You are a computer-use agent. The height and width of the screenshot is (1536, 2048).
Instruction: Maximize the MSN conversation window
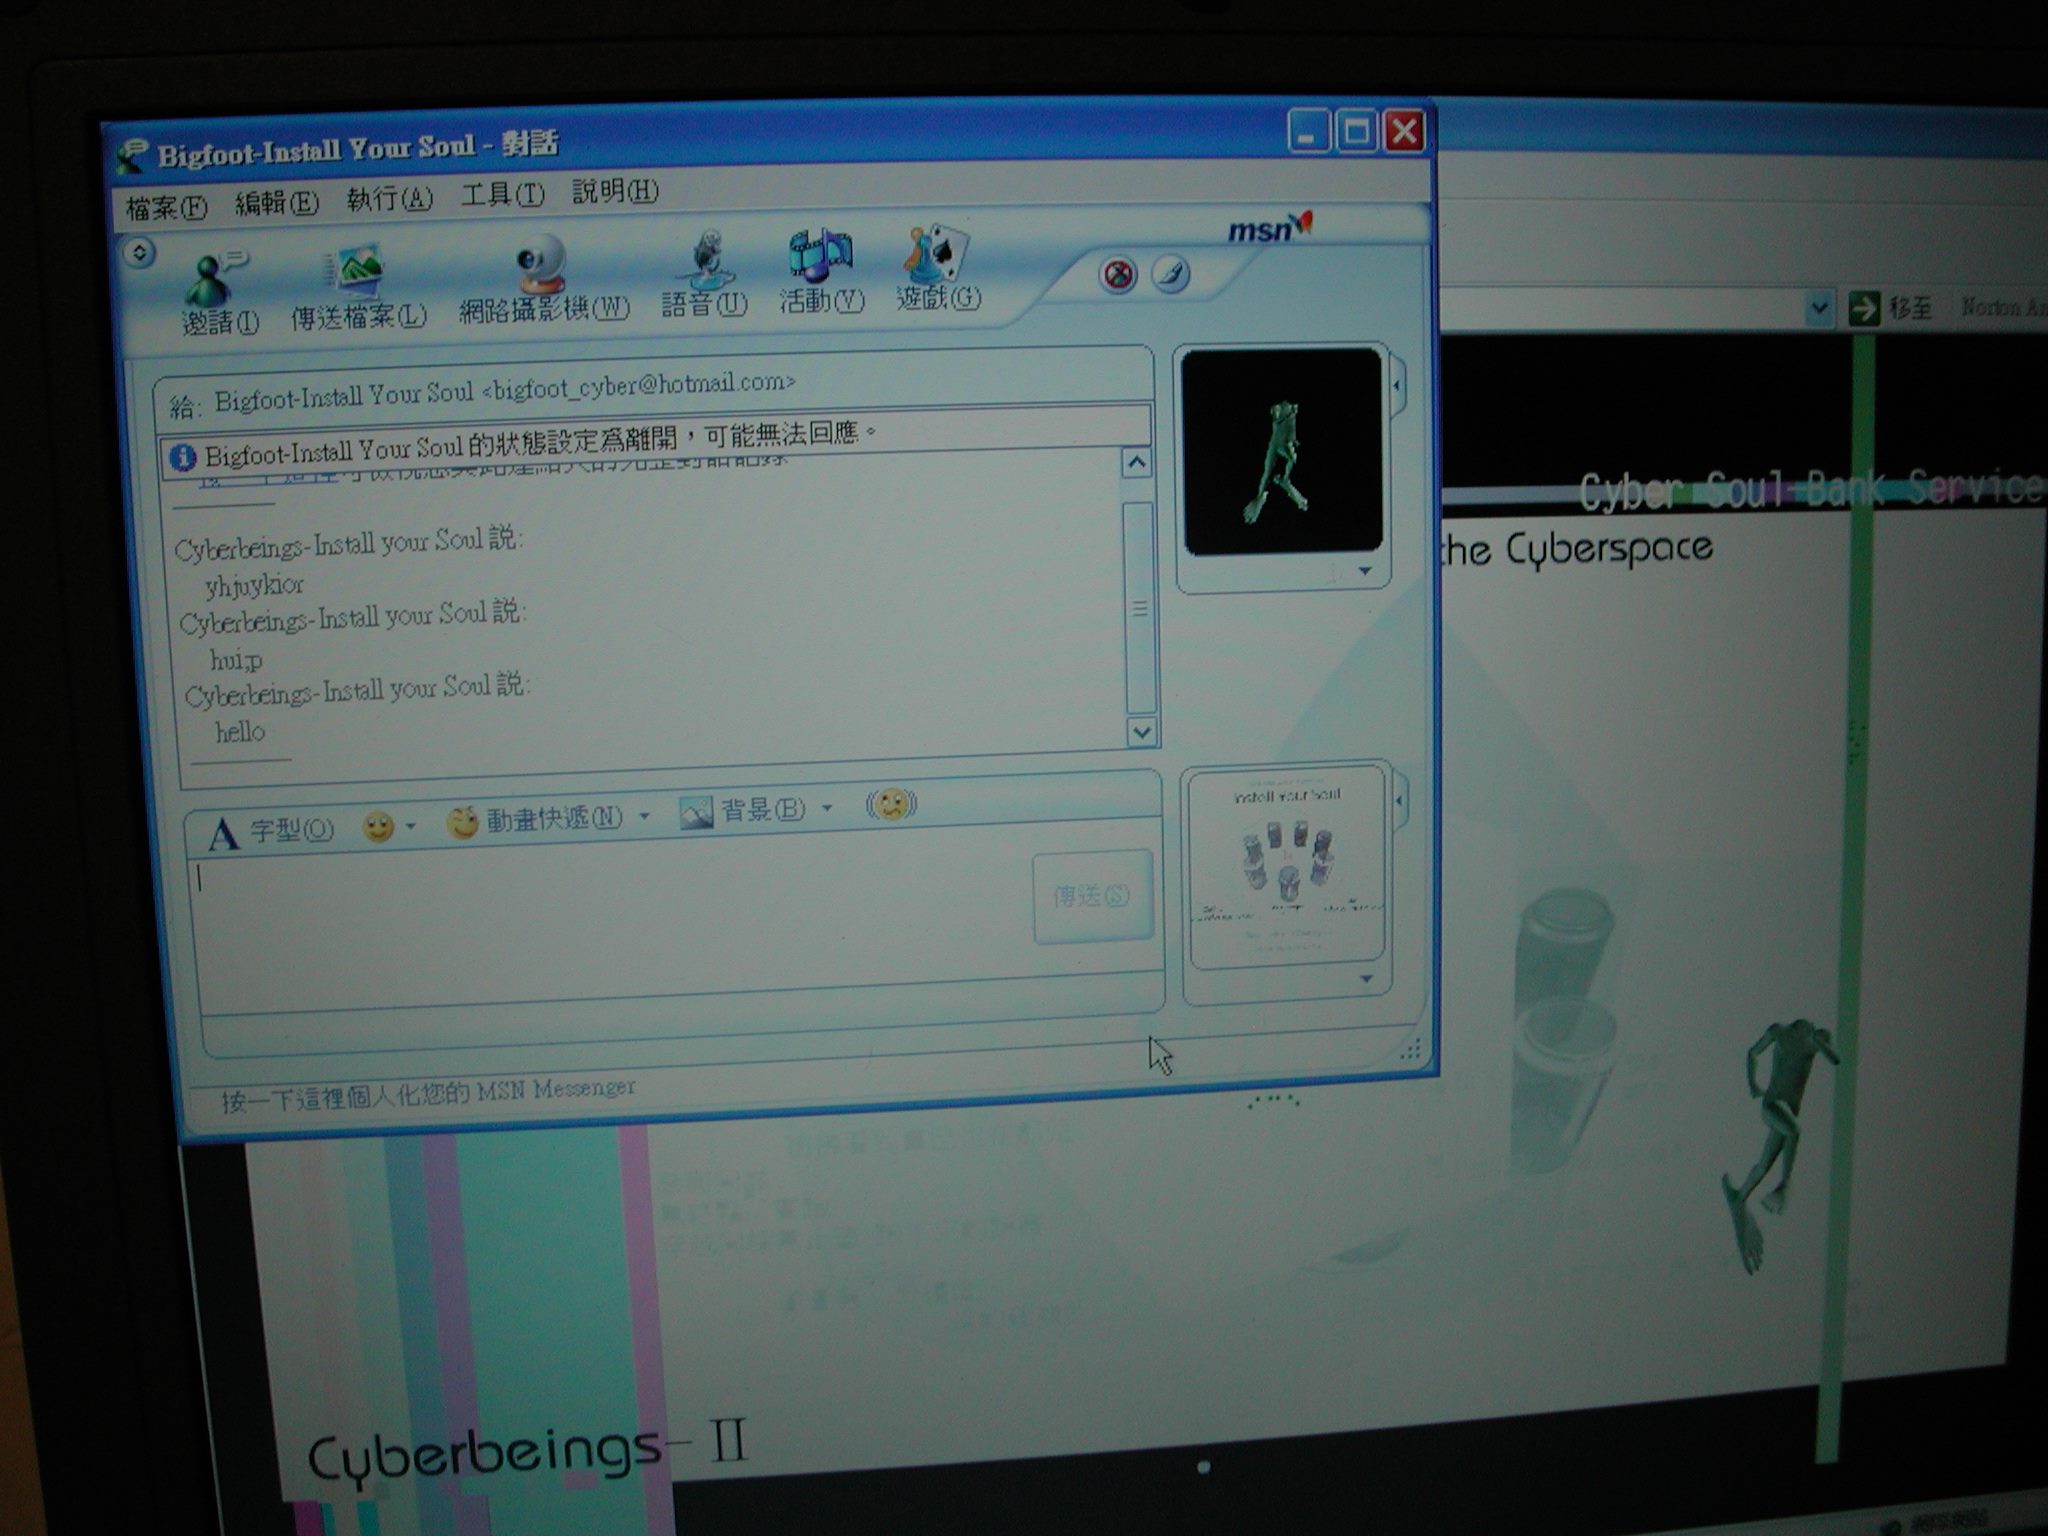tap(1356, 131)
